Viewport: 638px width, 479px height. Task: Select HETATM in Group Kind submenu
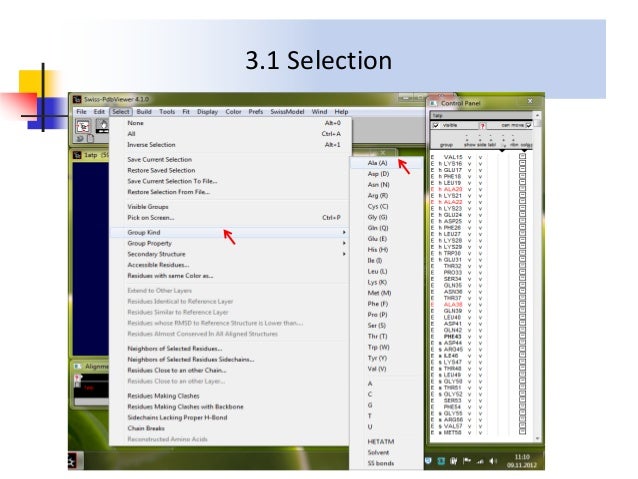pyautogui.click(x=387, y=442)
